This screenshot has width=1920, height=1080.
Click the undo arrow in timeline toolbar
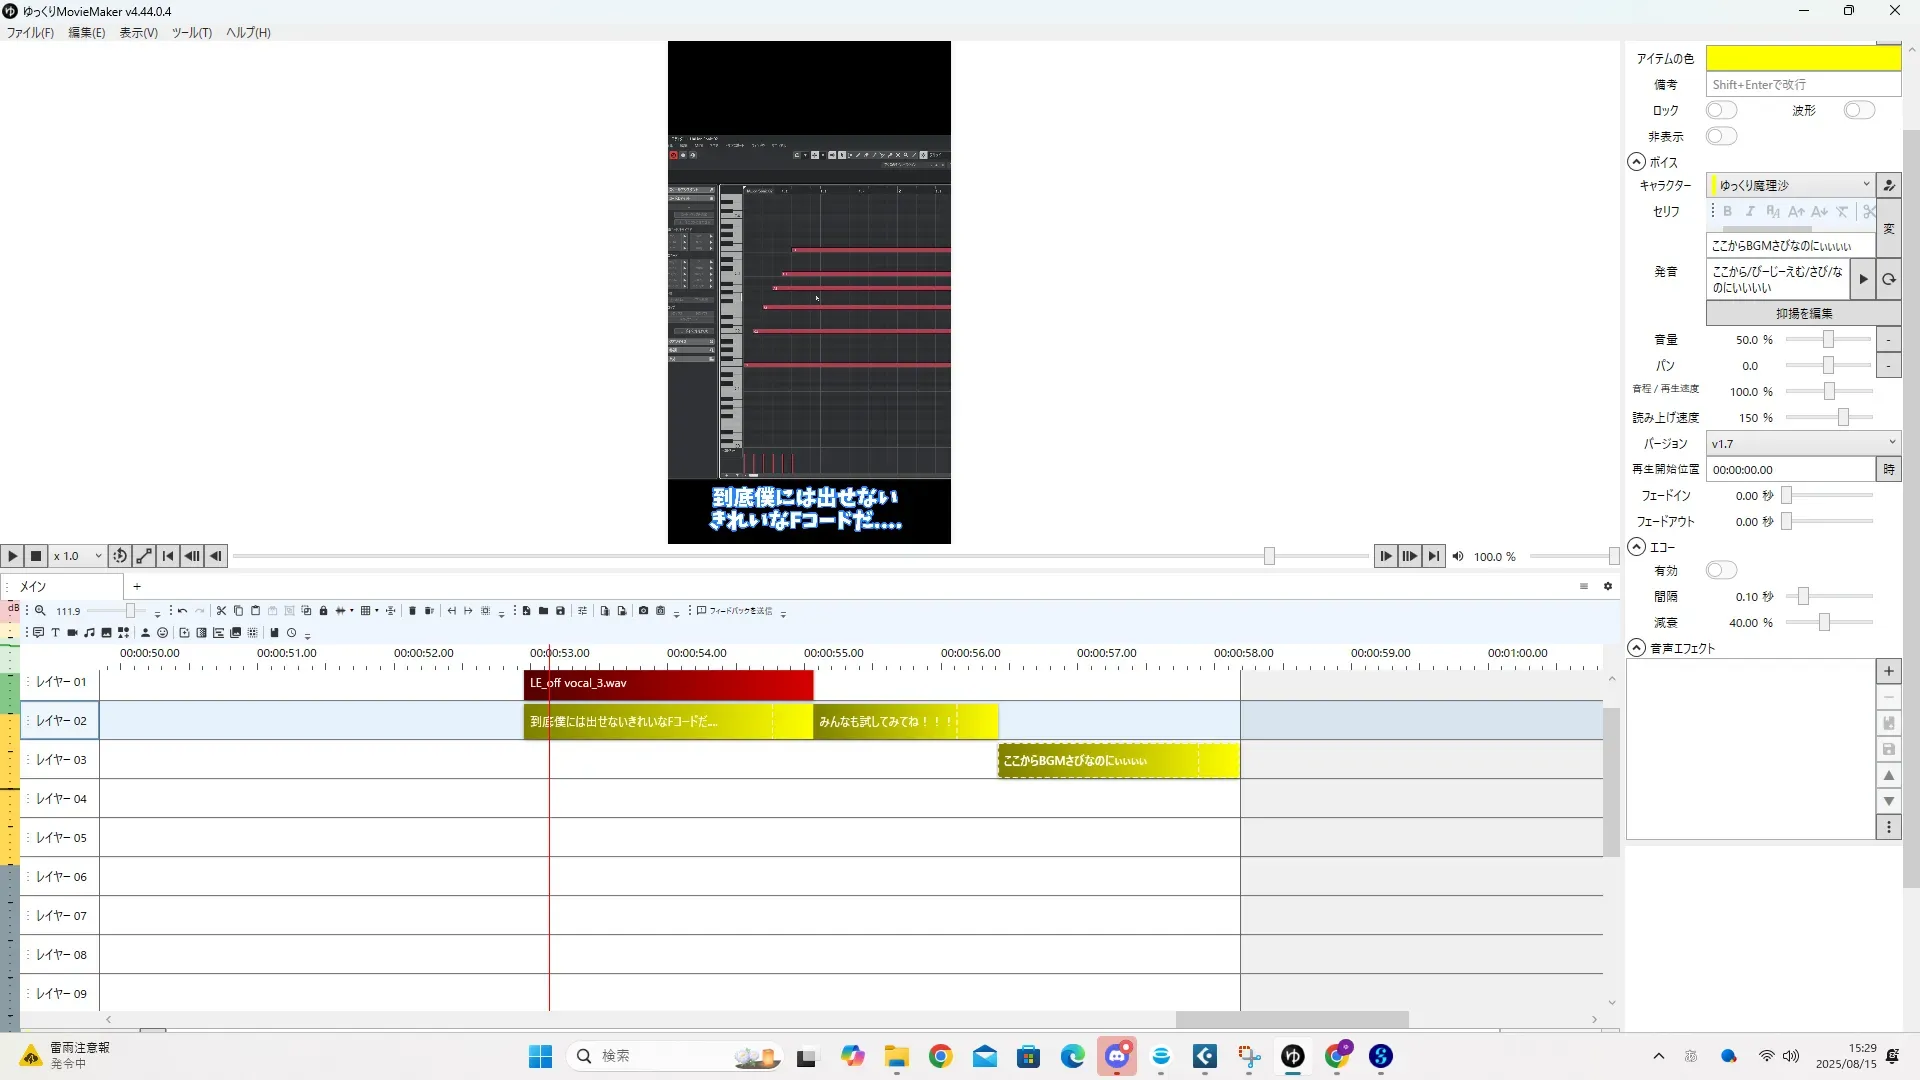[x=182, y=611]
